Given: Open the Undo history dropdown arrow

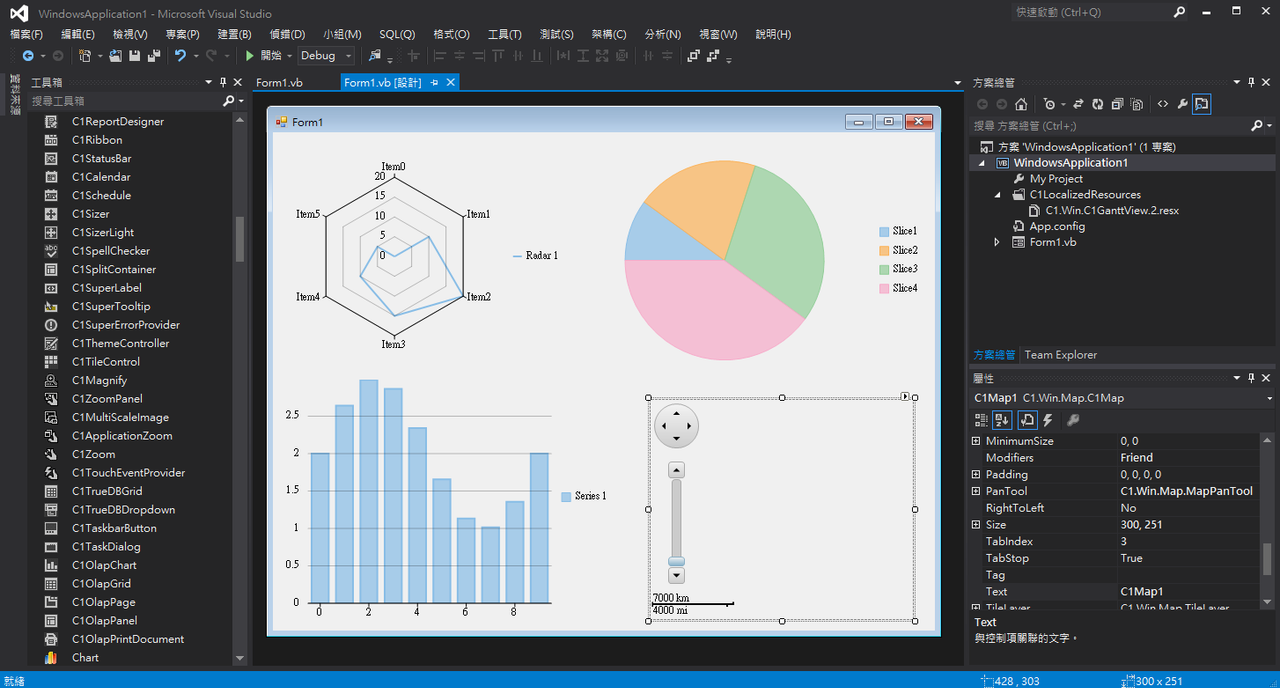Looking at the screenshot, I should pyautogui.click(x=196, y=56).
